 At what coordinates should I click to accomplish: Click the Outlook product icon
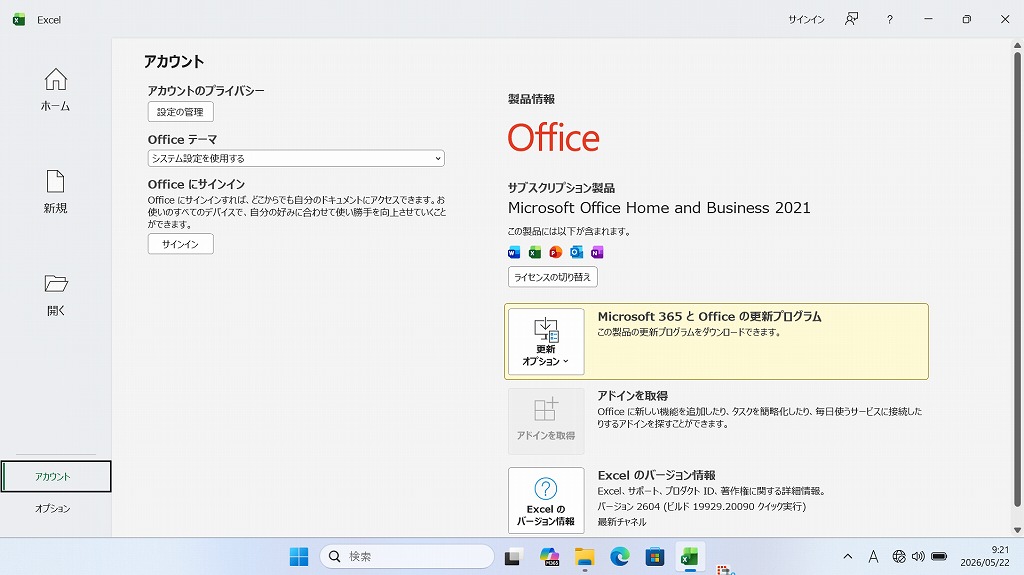(x=577, y=252)
